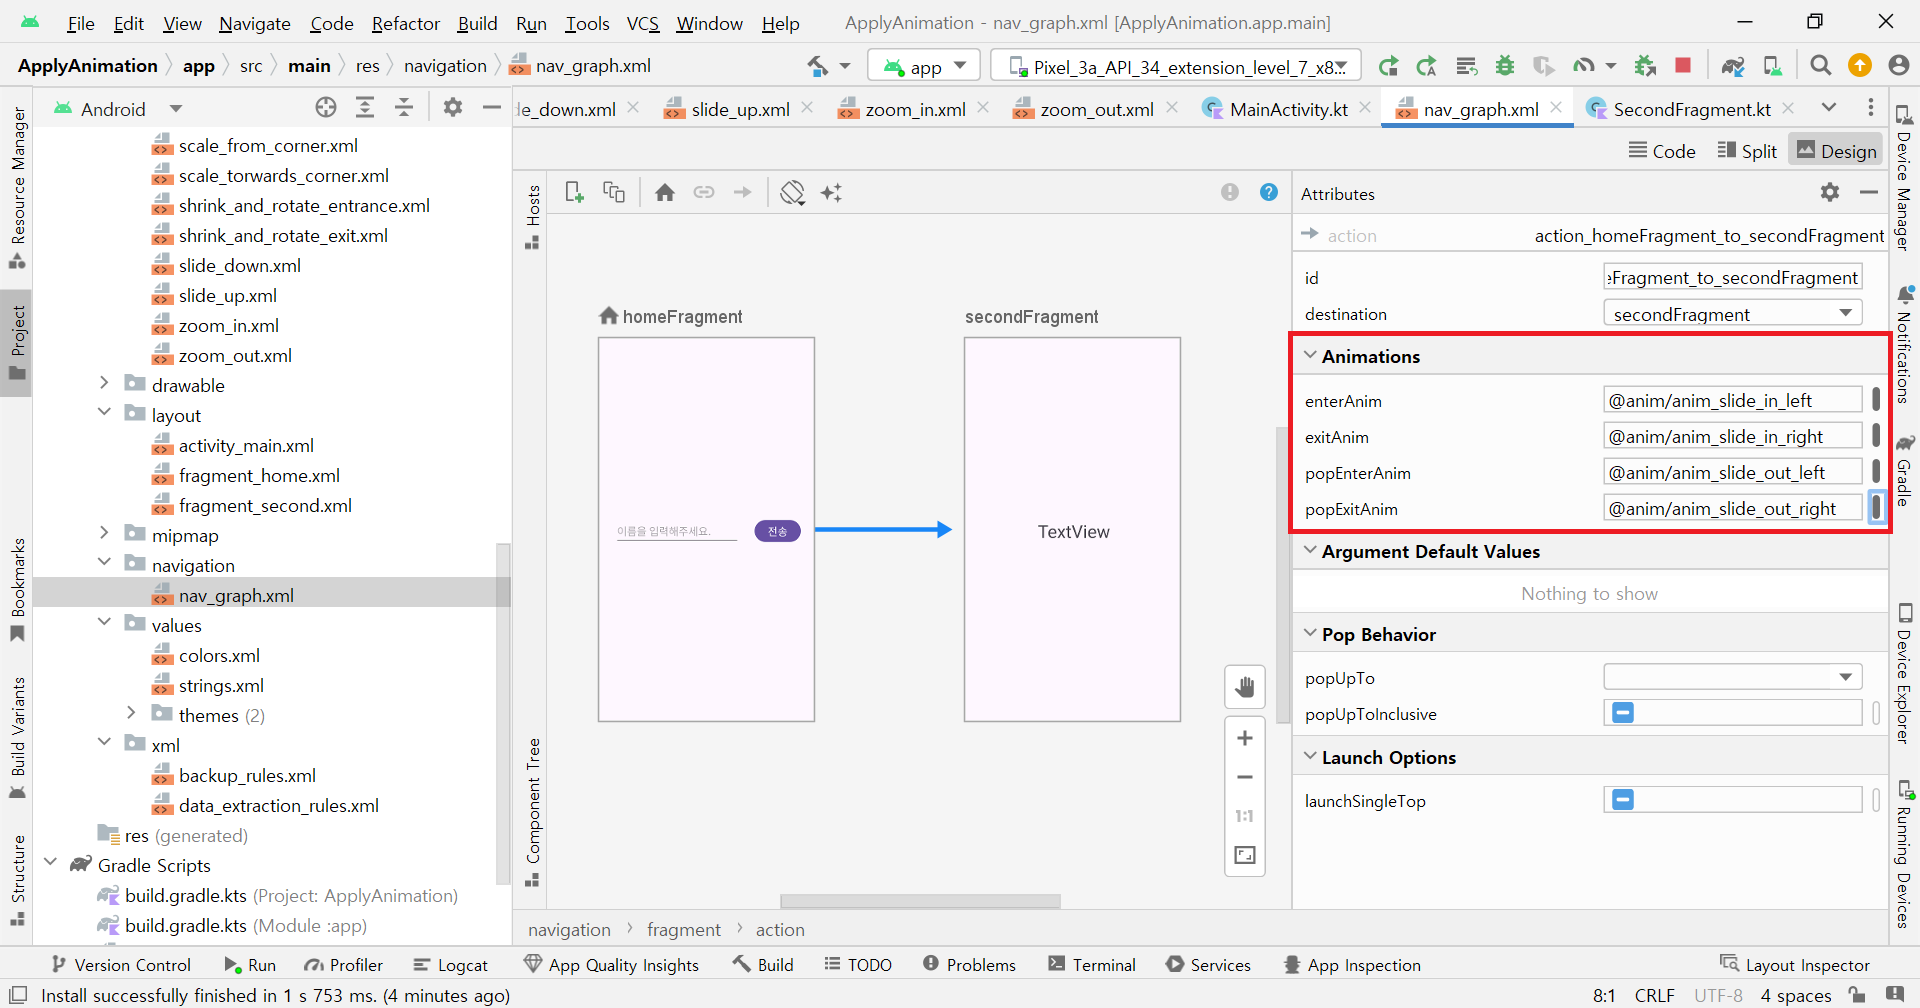Viewport: 1920px width, 1008px height.
Task: Switch to Split view mode
Action: pos(1747,151)
